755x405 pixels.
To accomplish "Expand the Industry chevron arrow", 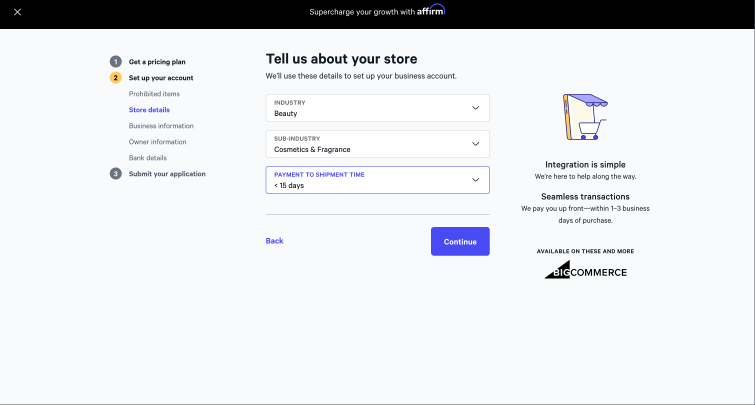I will (x=475, y=108).
